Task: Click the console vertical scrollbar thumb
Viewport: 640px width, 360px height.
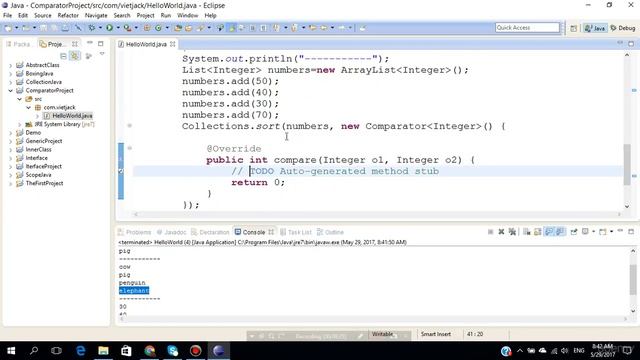Action: pos(633,280)
